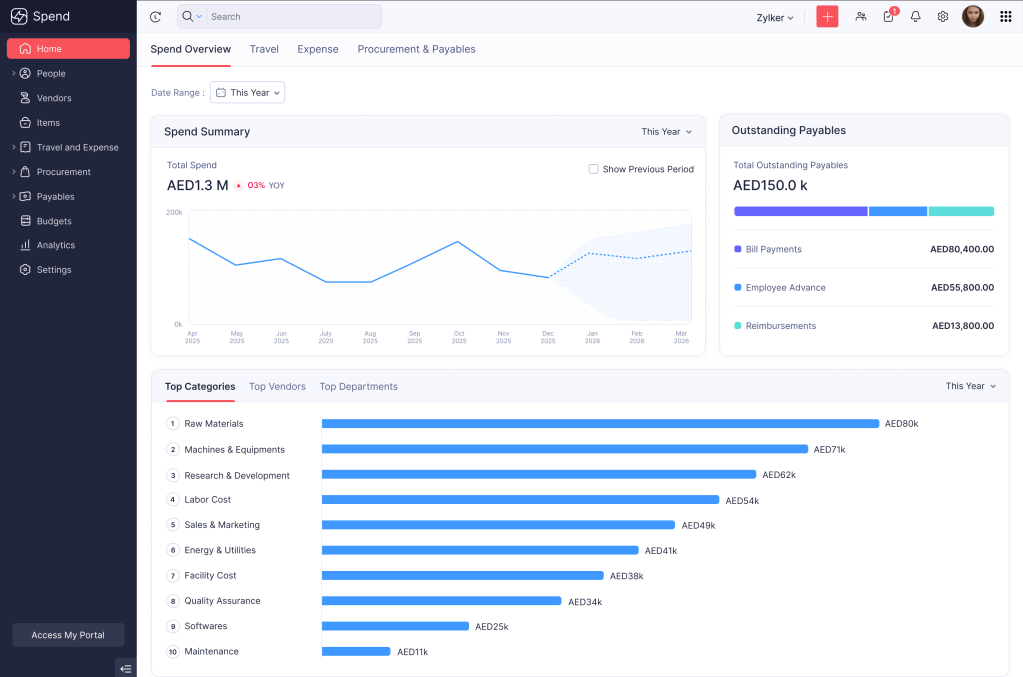Screen dimensions: 1023x677
Task: Enable Show Previous Period checkbox
Action: pyautogui.click(x=594, y=169)
